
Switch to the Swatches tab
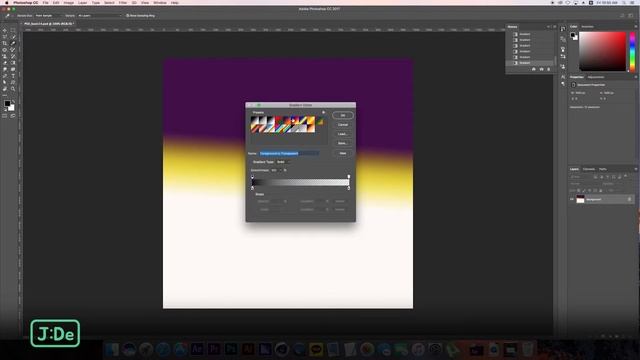(587, 27)
